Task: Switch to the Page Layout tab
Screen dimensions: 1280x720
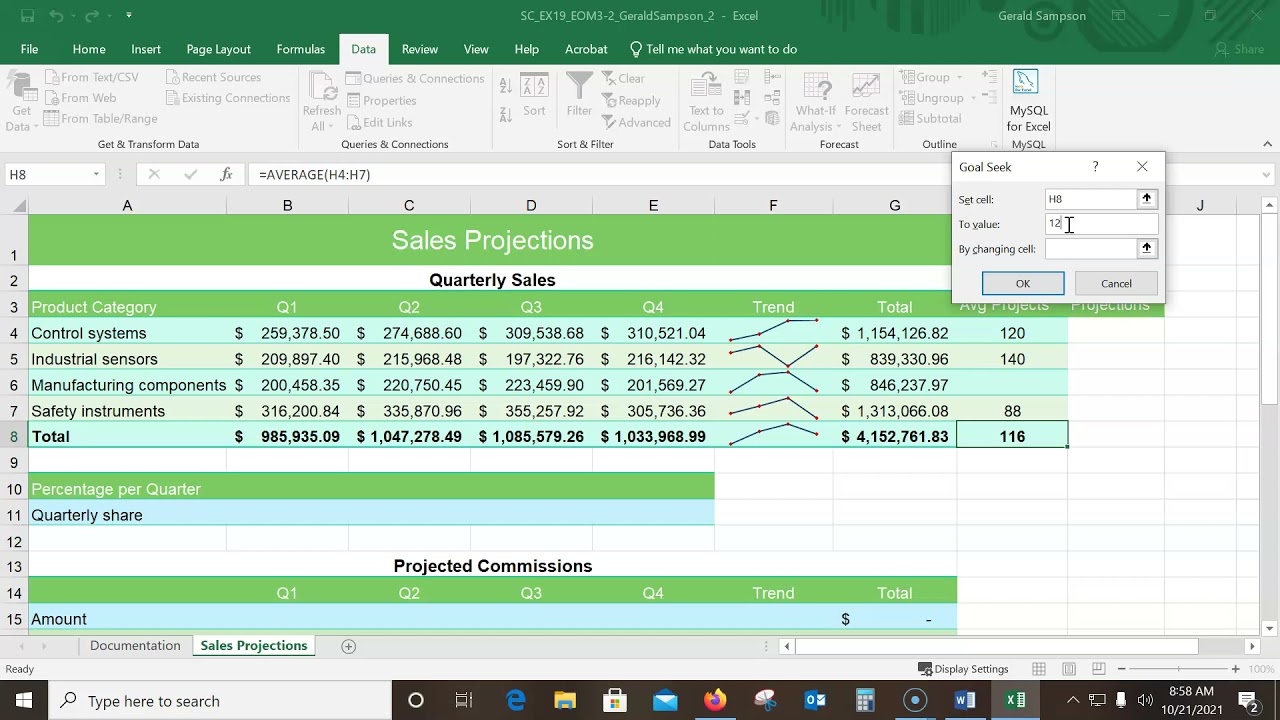Action: 218,49
